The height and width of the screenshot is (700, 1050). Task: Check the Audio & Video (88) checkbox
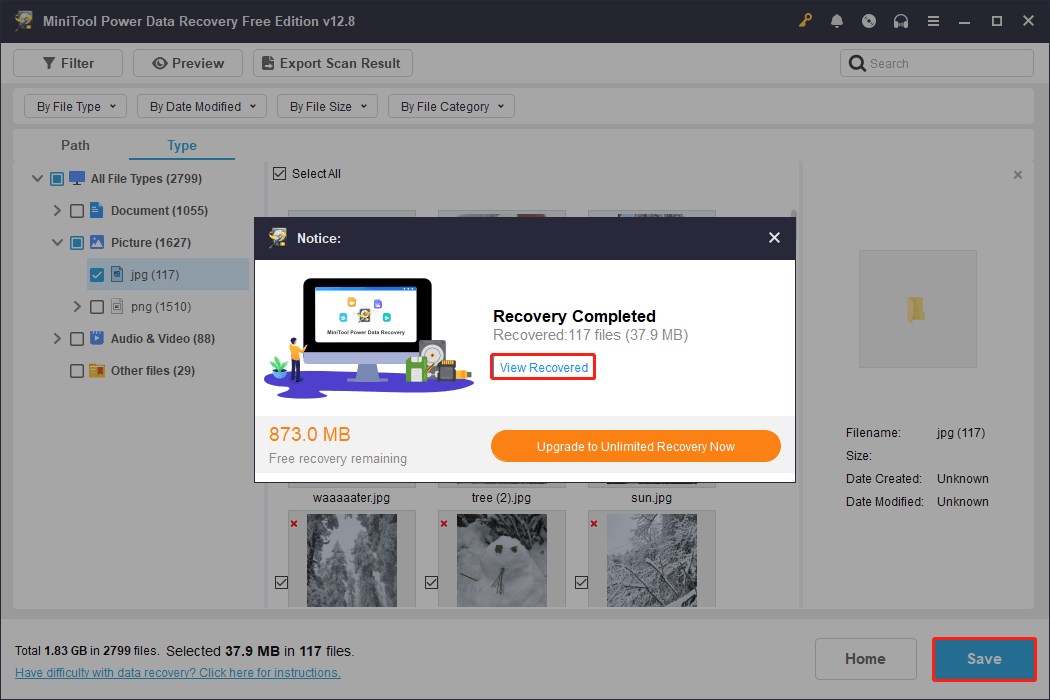click(77, 339)
